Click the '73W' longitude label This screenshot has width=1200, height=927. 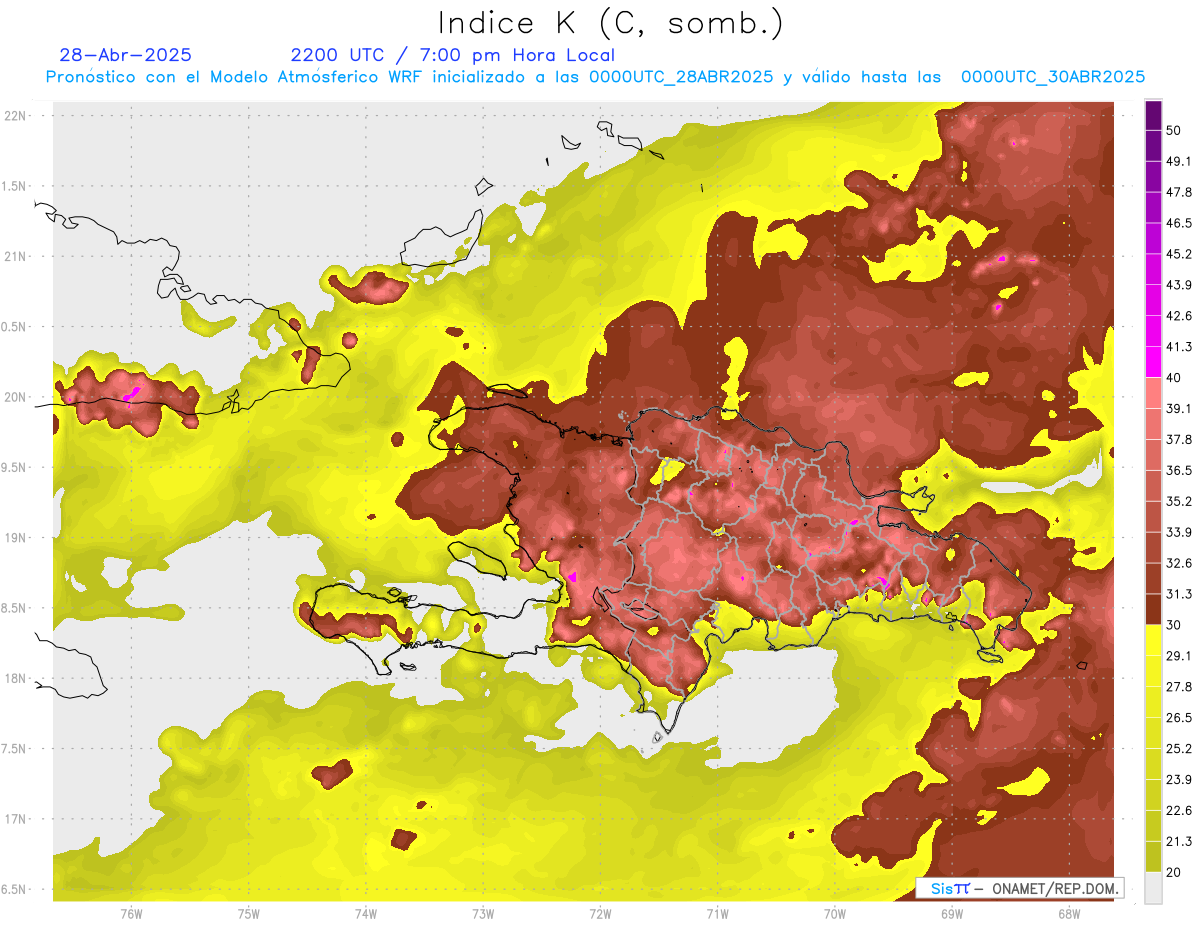coord(483,913)
